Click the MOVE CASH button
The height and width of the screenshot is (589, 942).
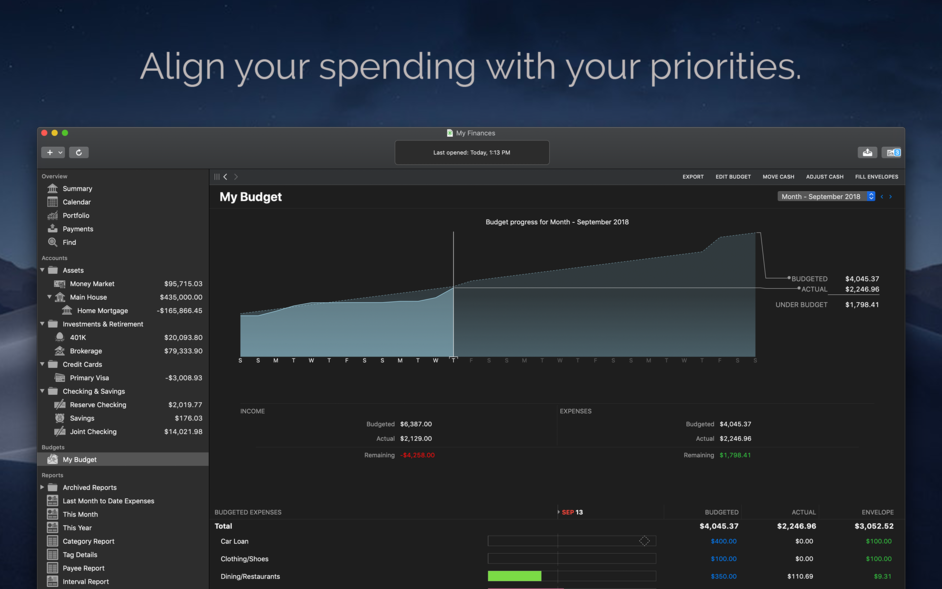tap(778, 176)
